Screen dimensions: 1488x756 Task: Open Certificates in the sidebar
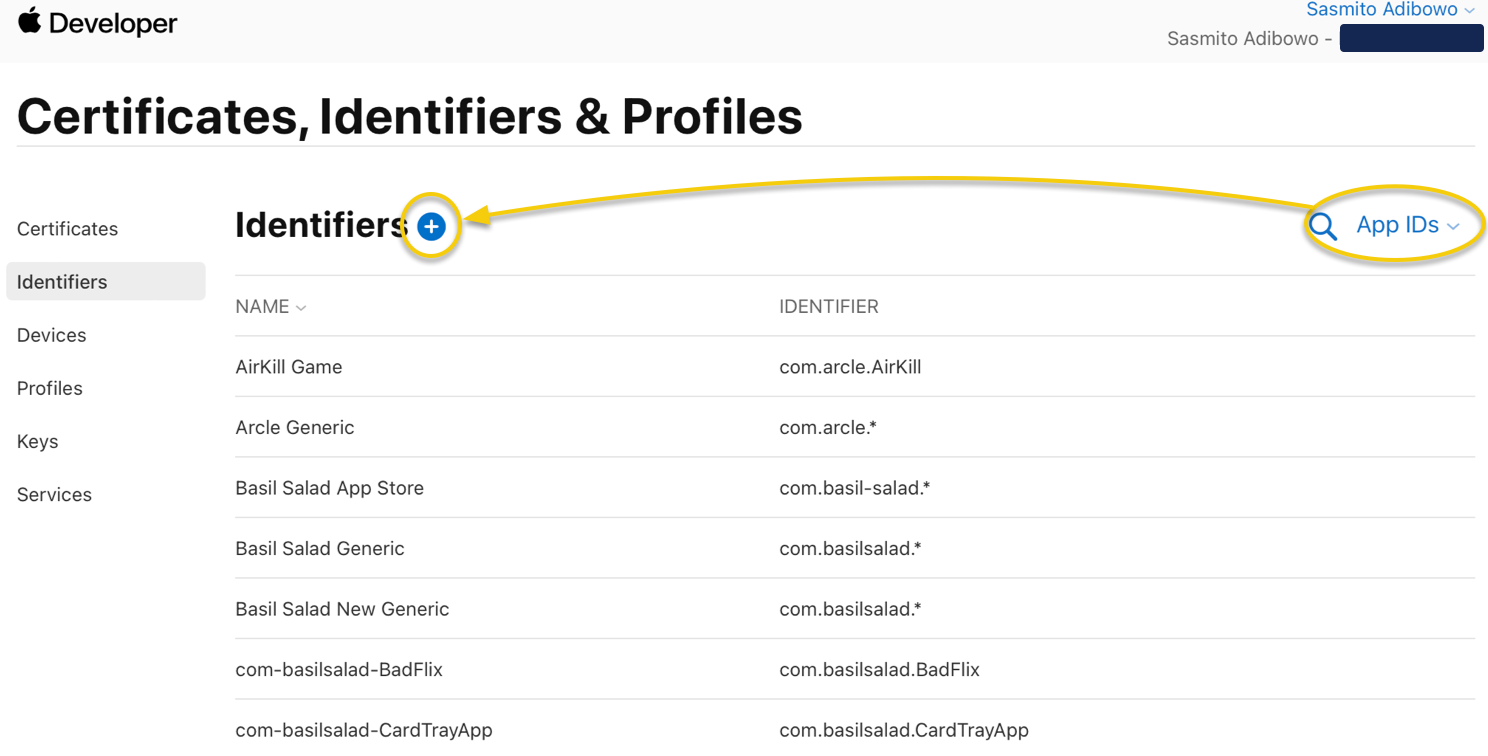coord(67,229)
